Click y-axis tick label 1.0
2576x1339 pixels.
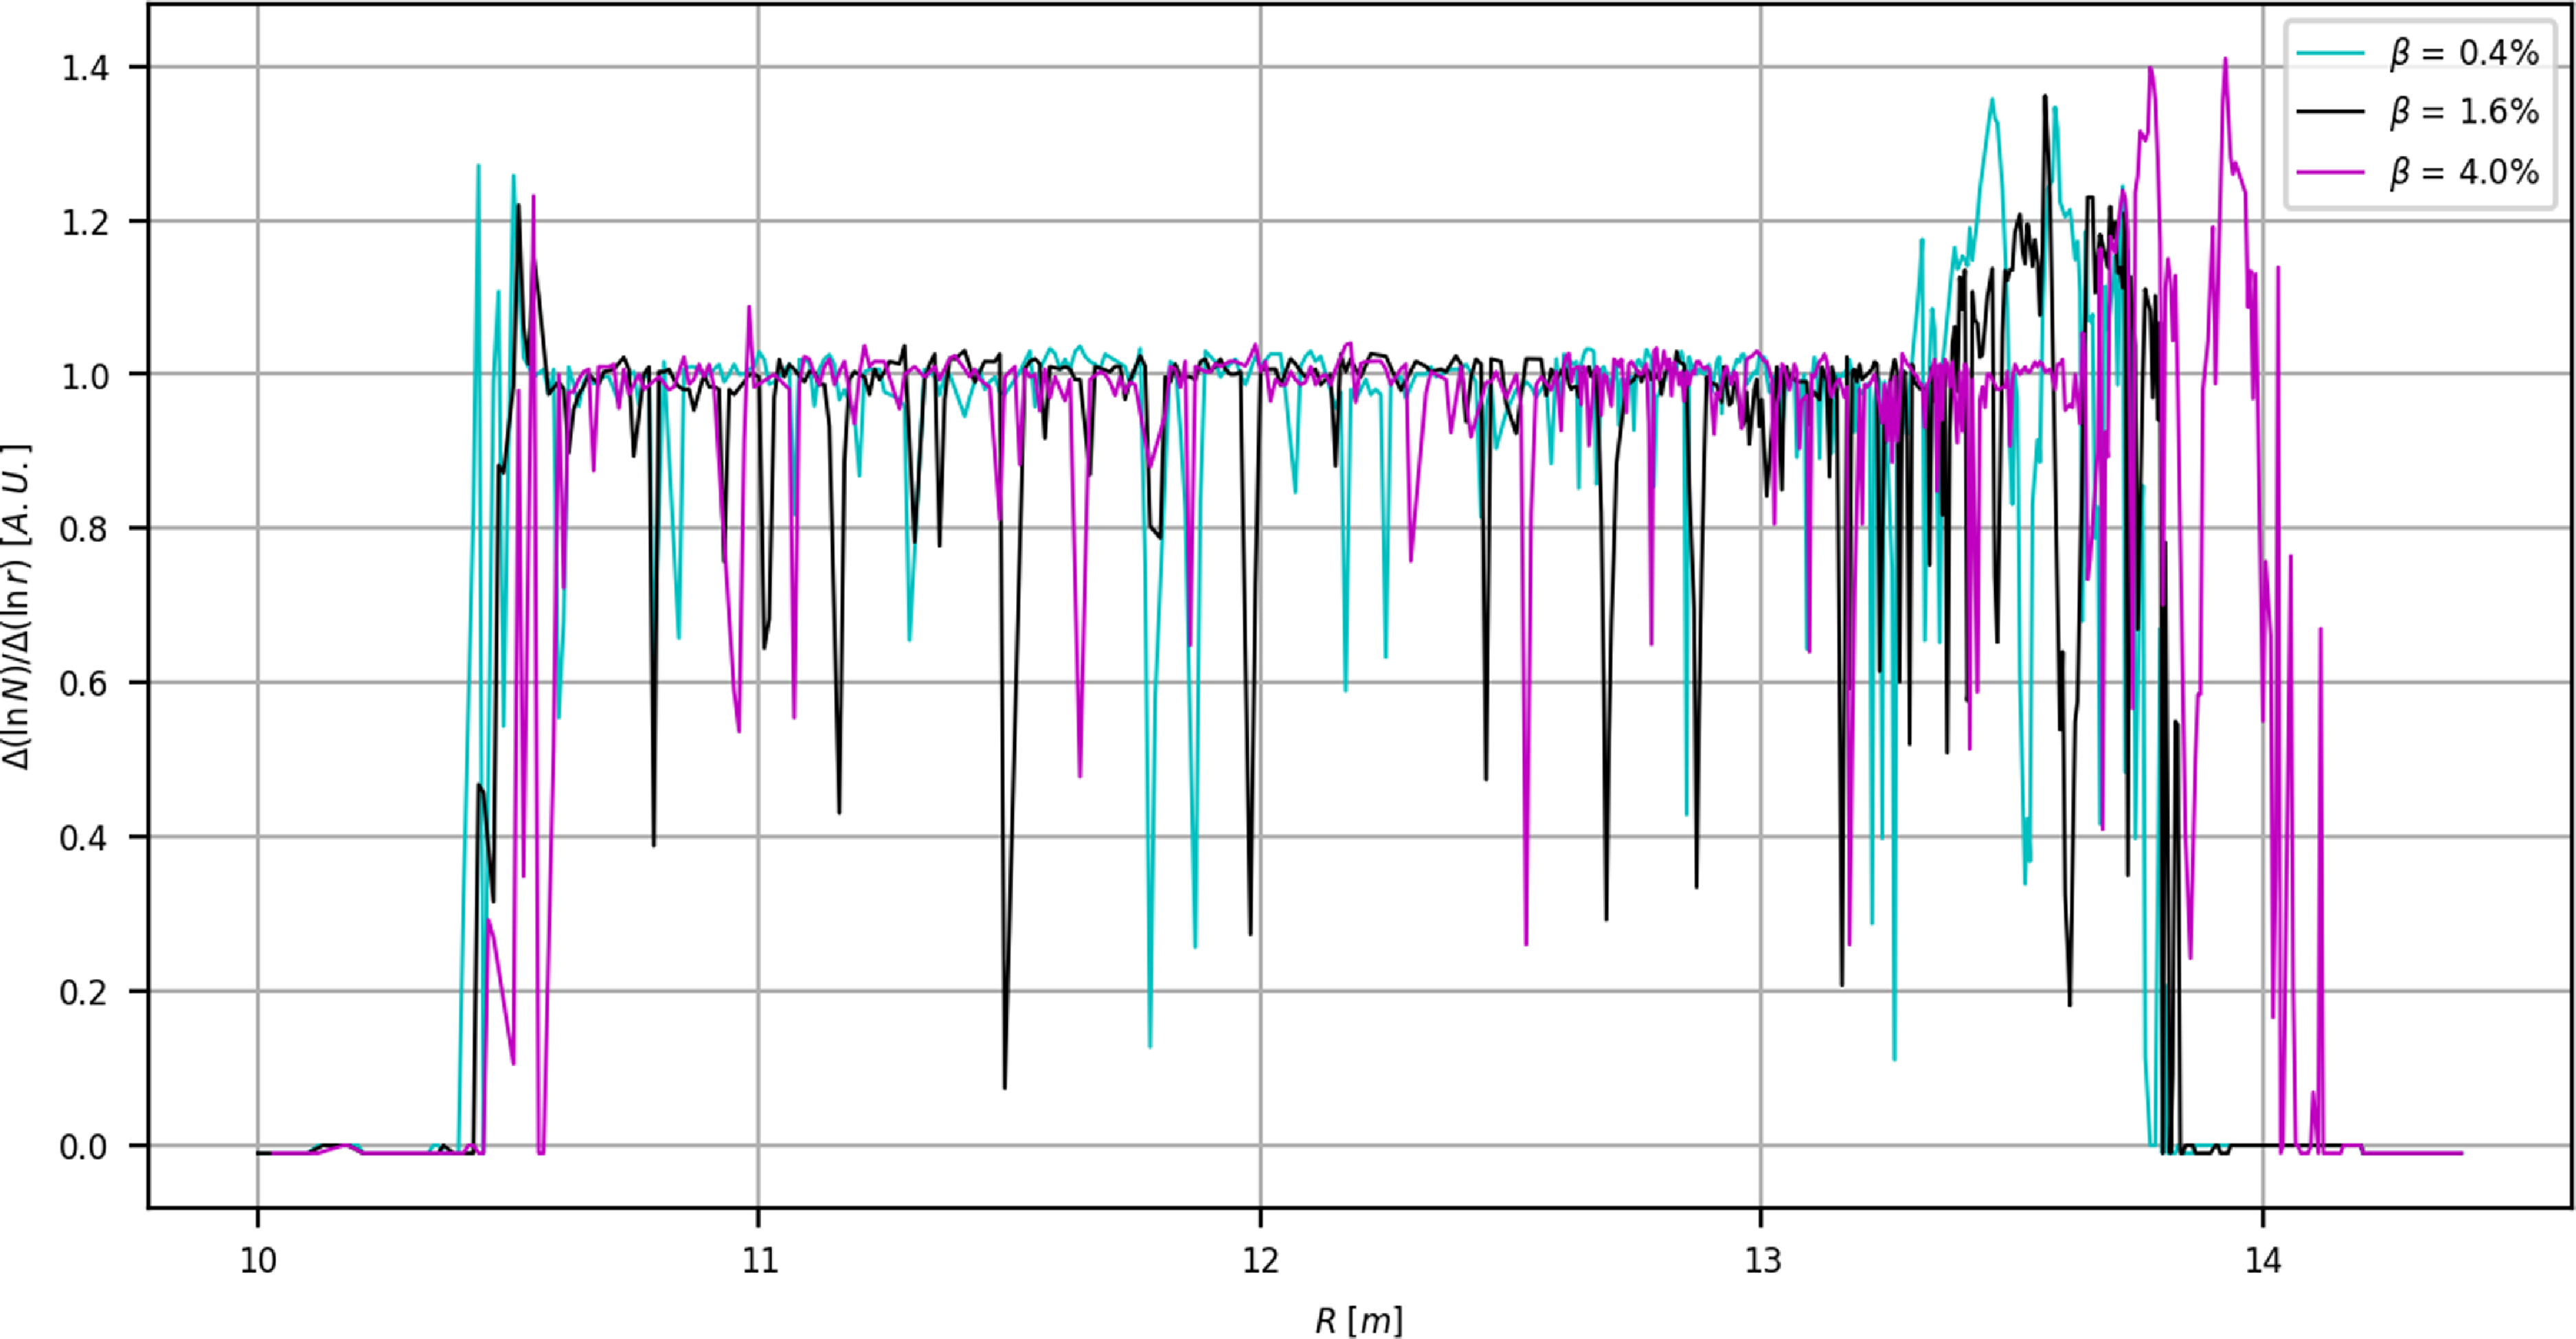pos(85,376)
